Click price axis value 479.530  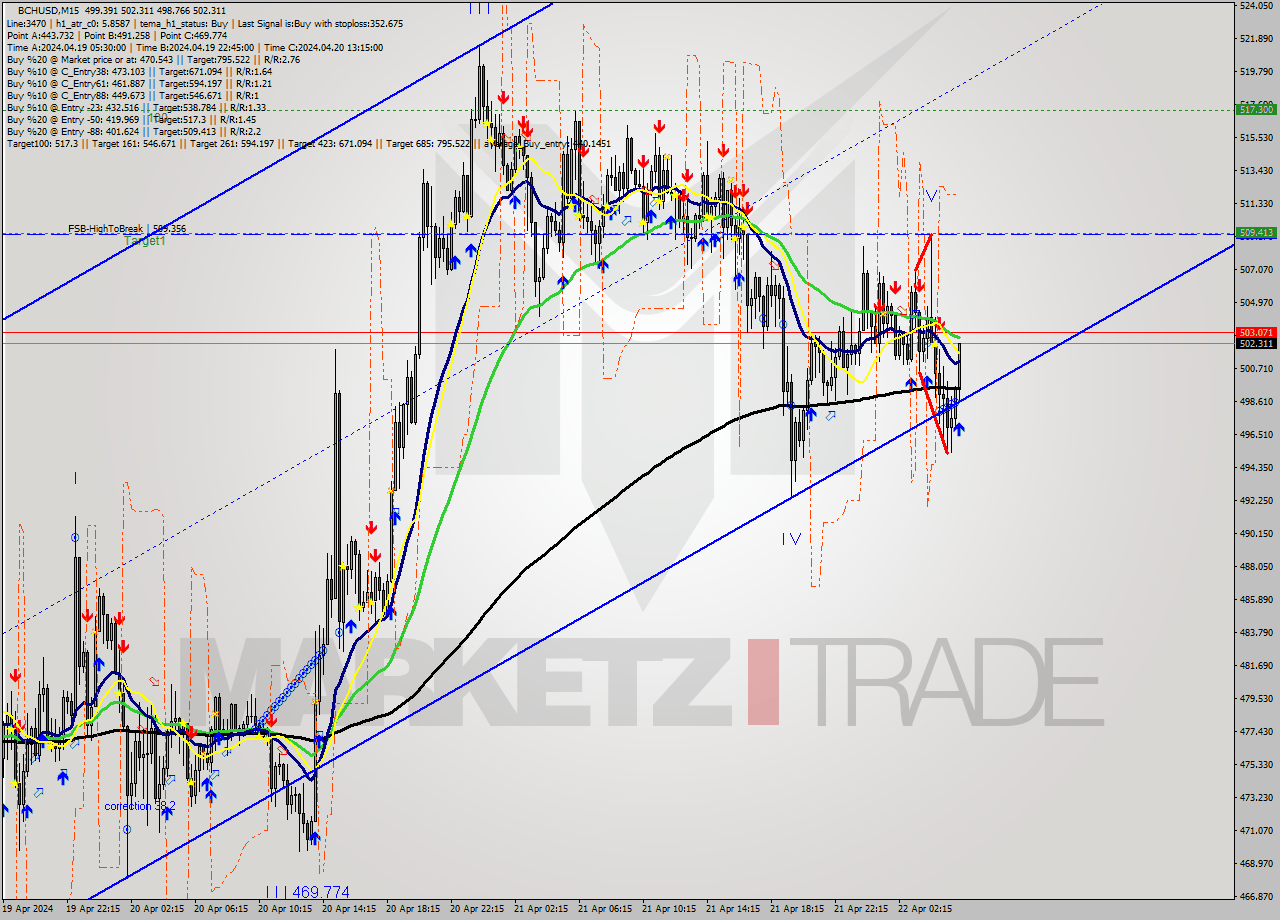coord(1255,699)
